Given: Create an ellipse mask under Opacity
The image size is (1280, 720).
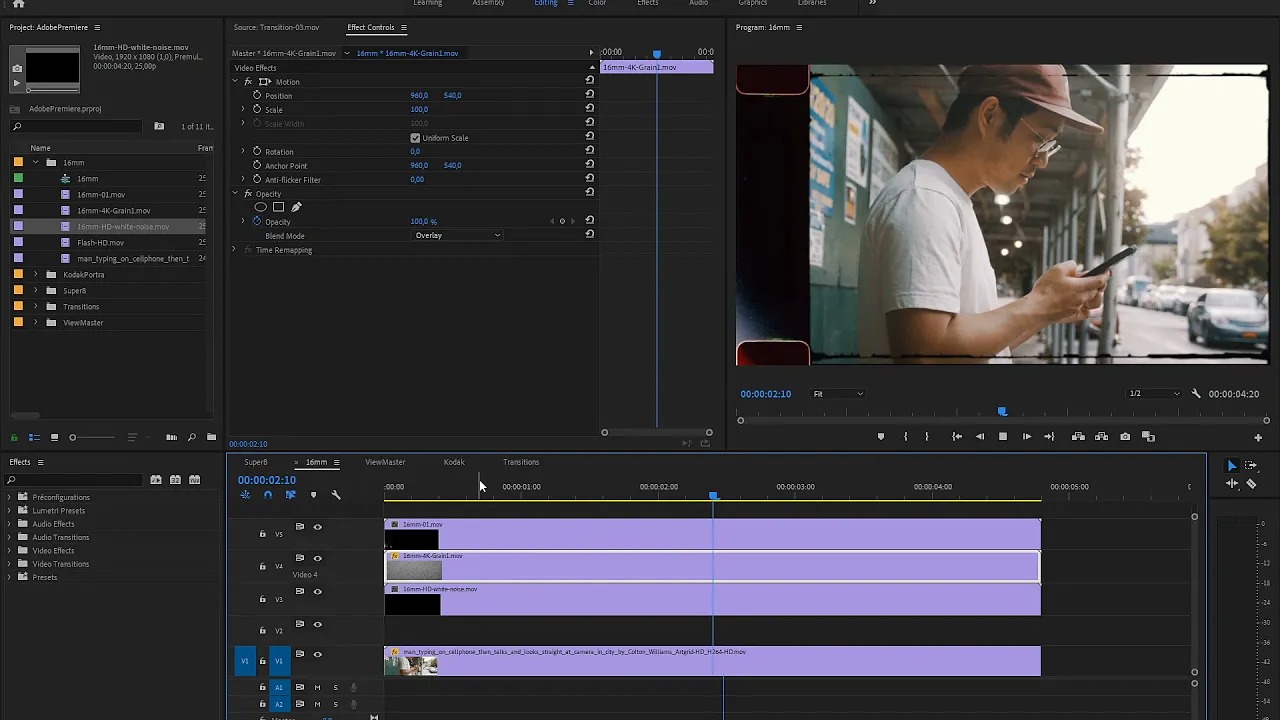Looking at the screenshot, I should [x=261, y=207].
